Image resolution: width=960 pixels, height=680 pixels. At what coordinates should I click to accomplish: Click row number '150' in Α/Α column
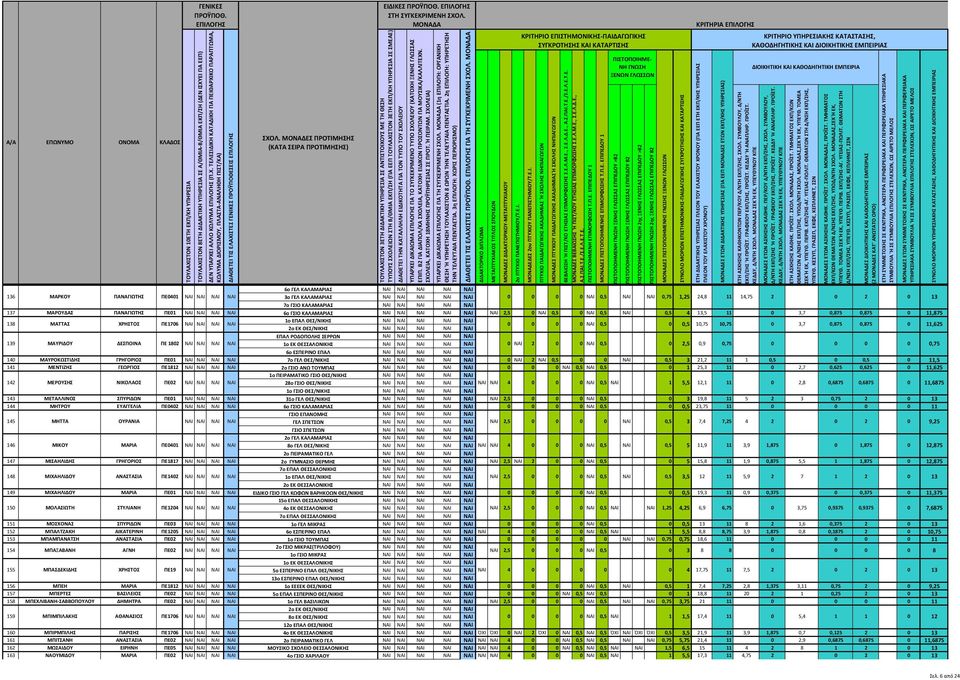pyautogui.click(x=10, y=508)
